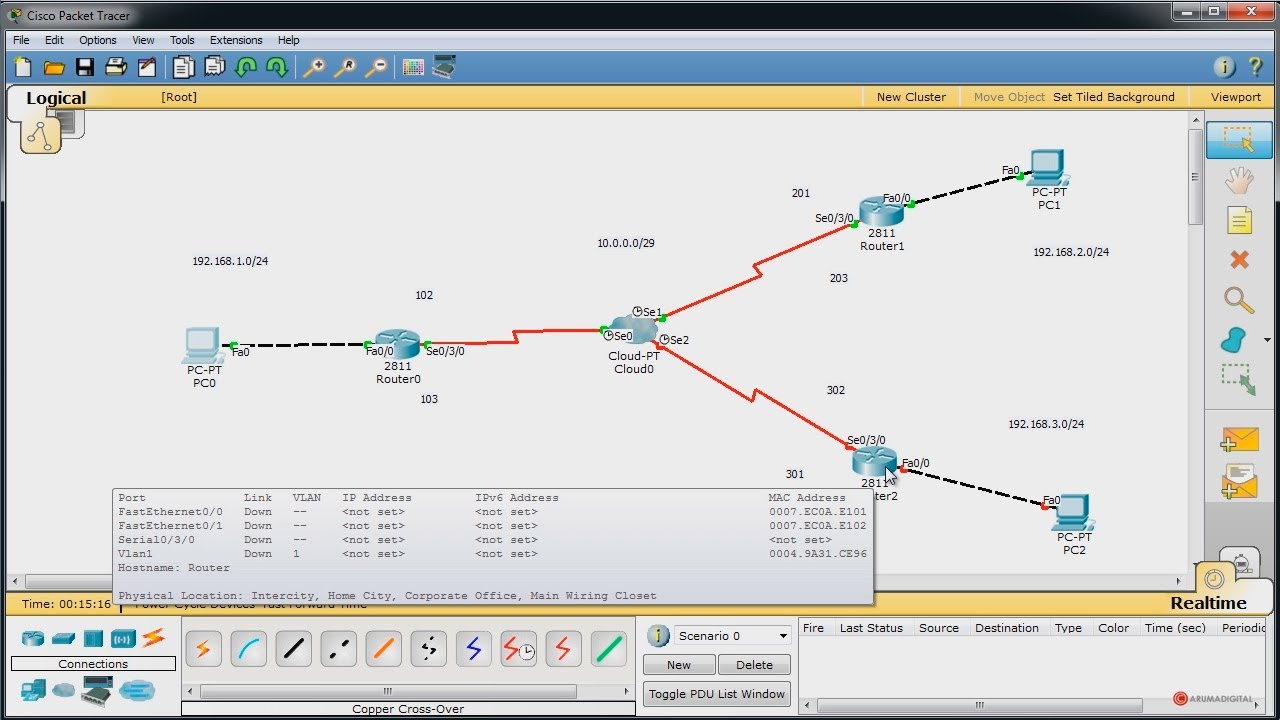
Task: Open the custom devices dialog icon
Action: tap(444, 67)
